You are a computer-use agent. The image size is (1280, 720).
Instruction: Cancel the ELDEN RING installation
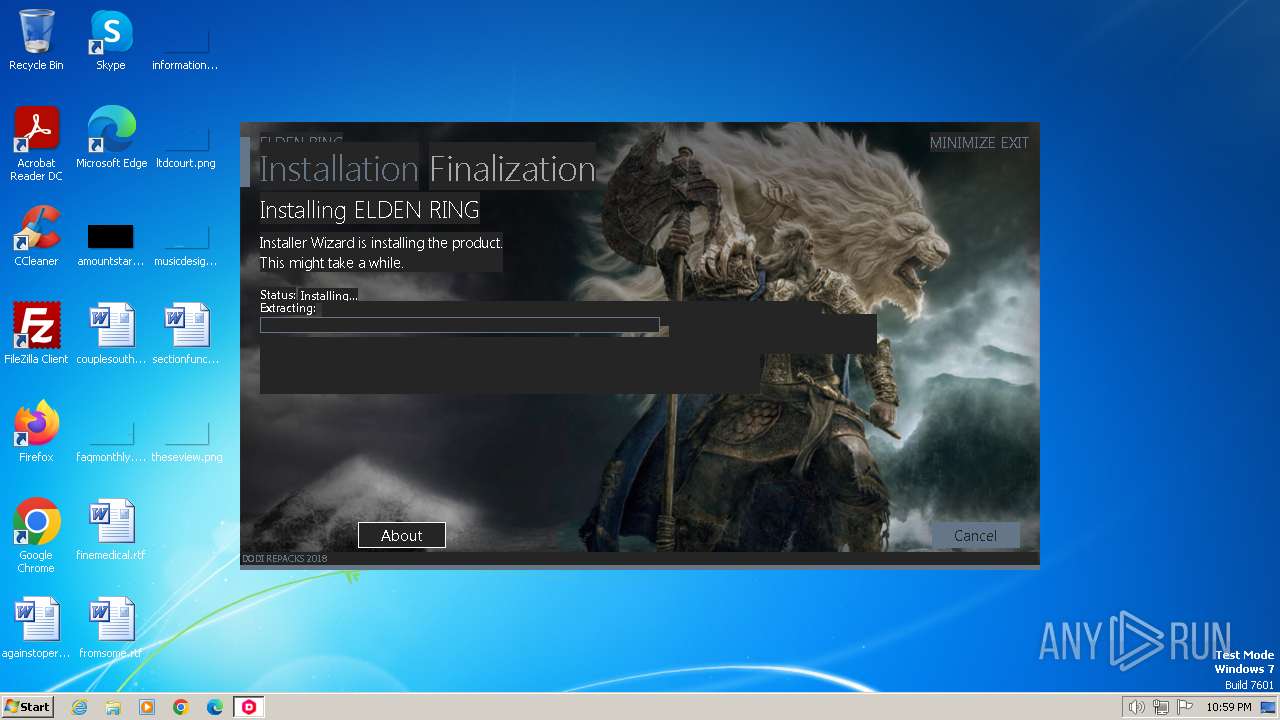[975, 535]
